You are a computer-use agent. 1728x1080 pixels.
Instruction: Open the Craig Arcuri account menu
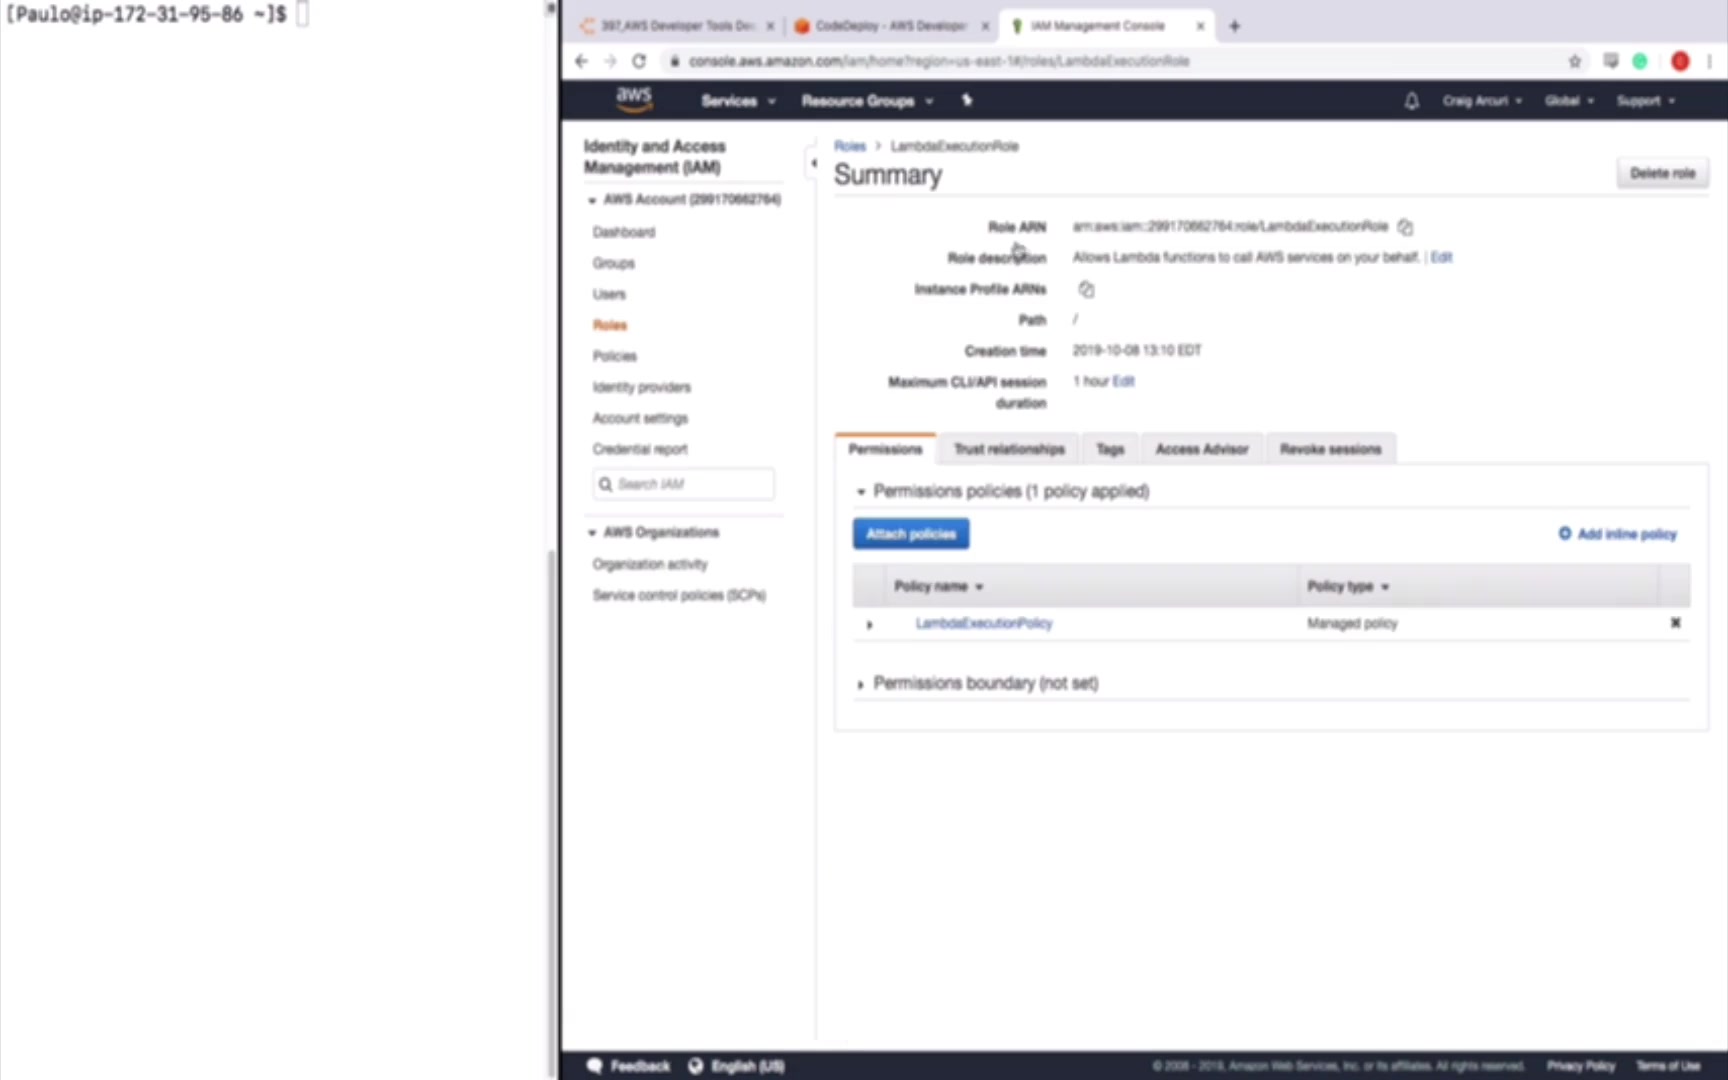pyautogui.click(x=1482, y=101)
